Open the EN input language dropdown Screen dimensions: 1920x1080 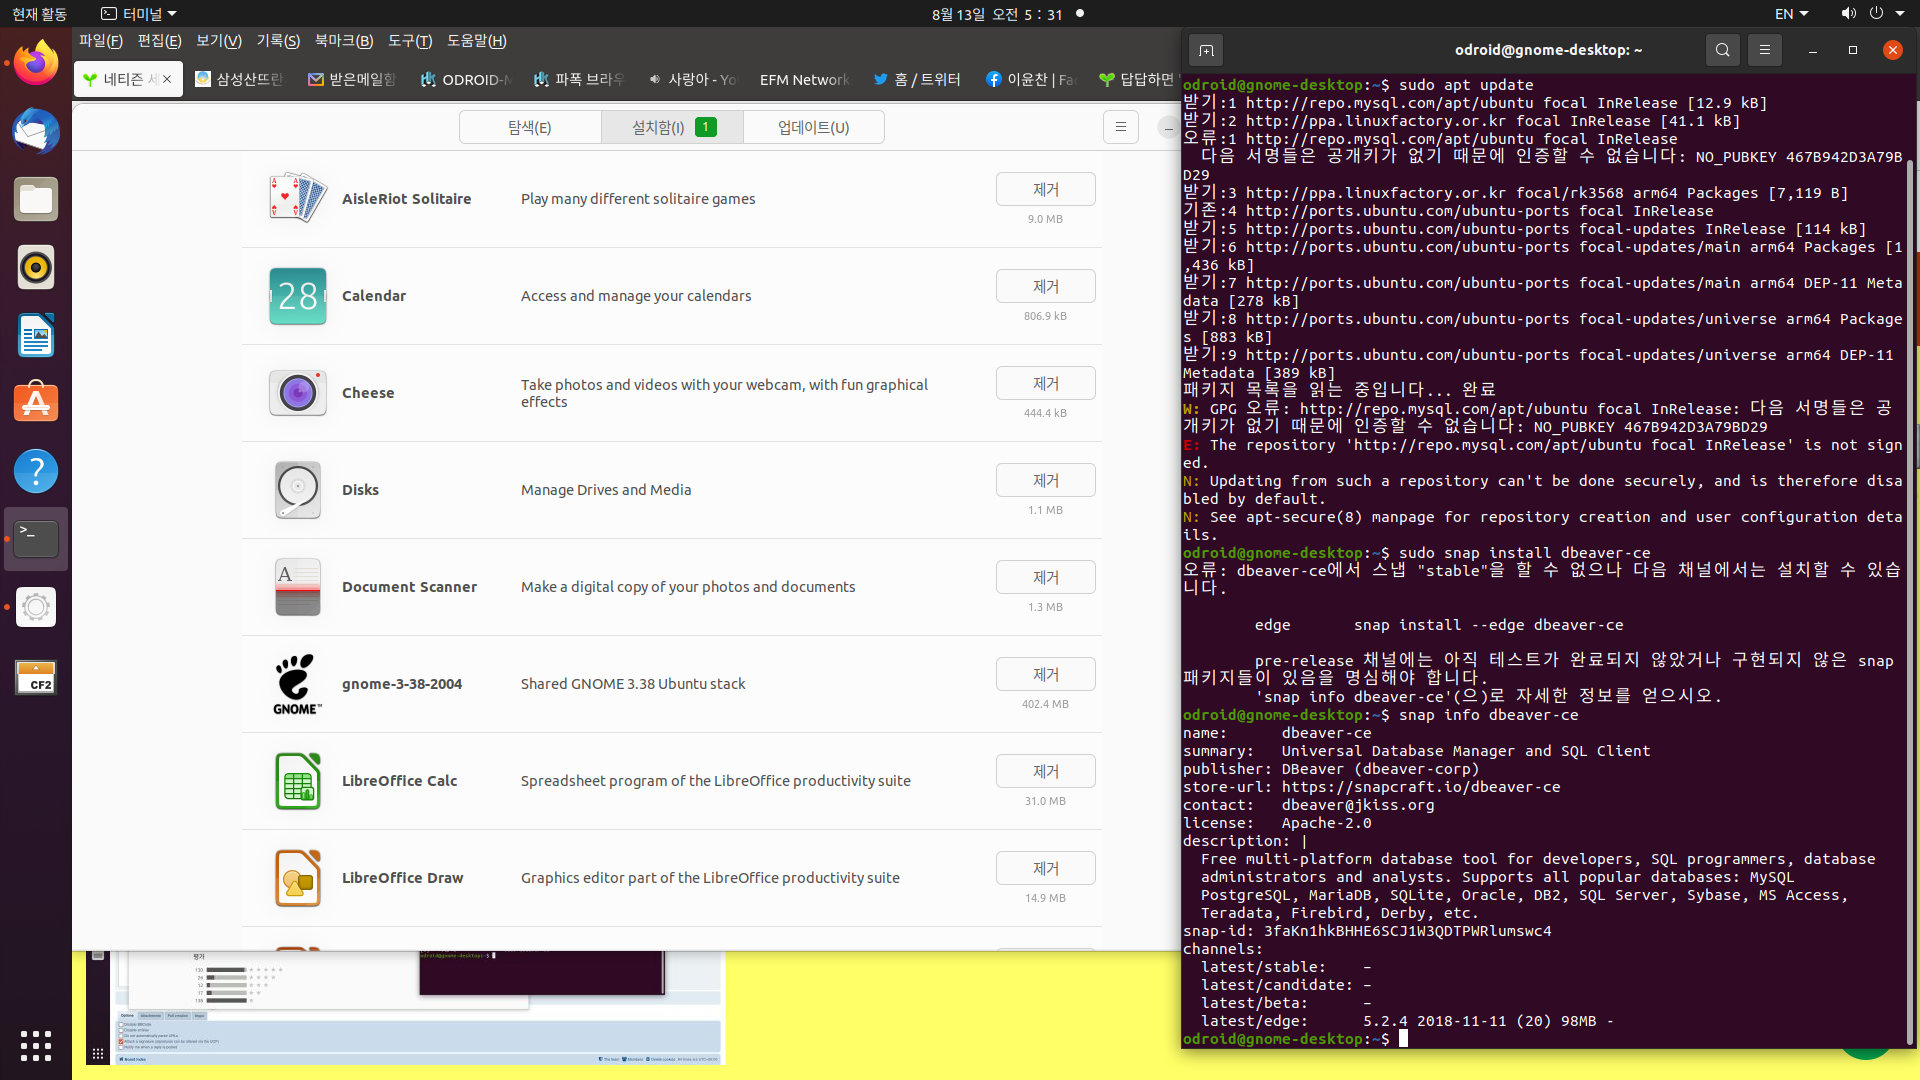coord(1791,14)
